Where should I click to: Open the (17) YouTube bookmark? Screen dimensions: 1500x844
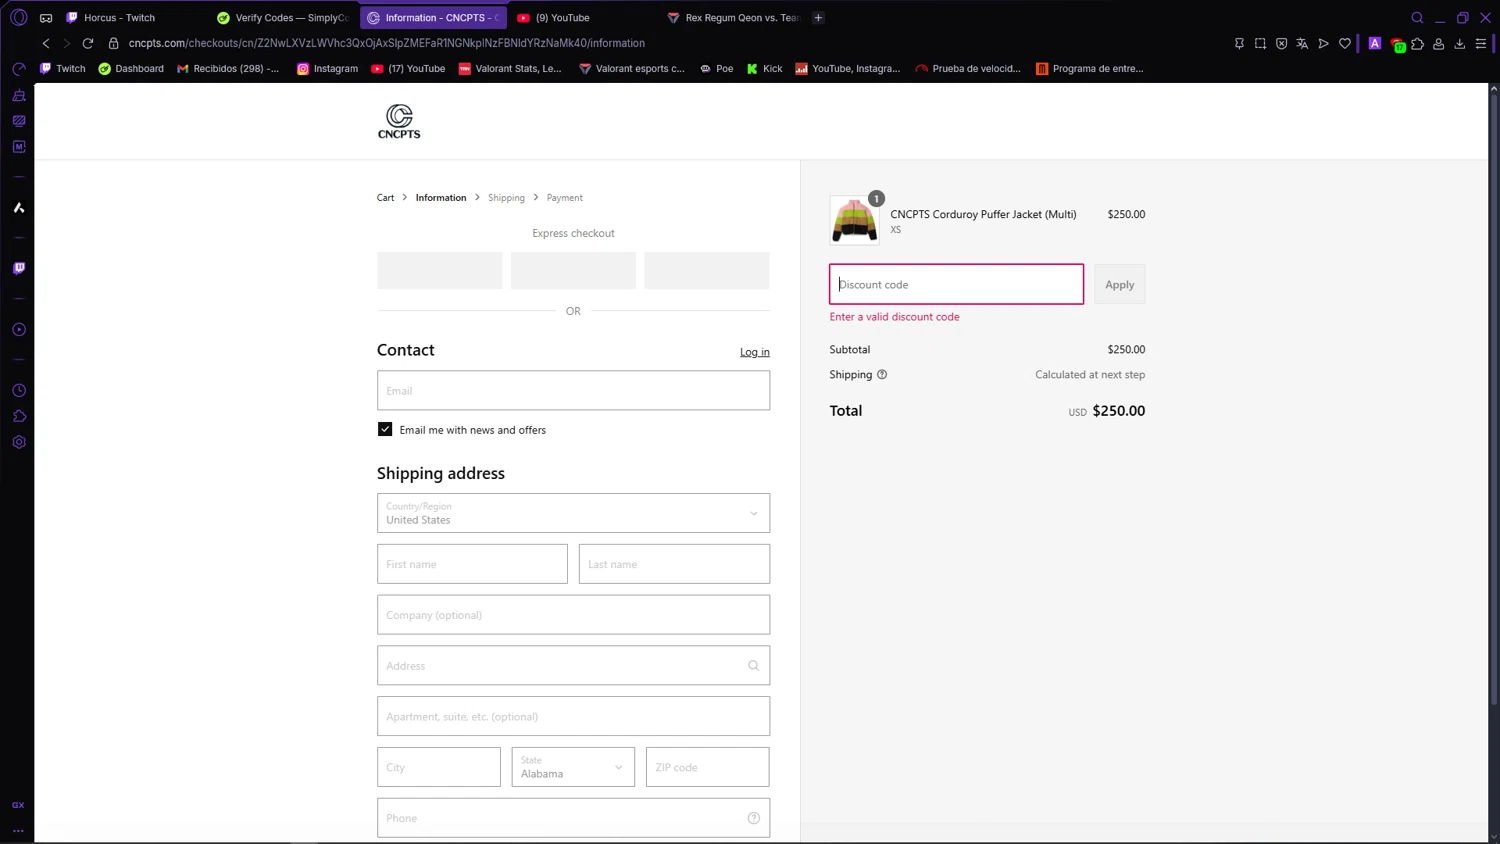tap(408, 69)
